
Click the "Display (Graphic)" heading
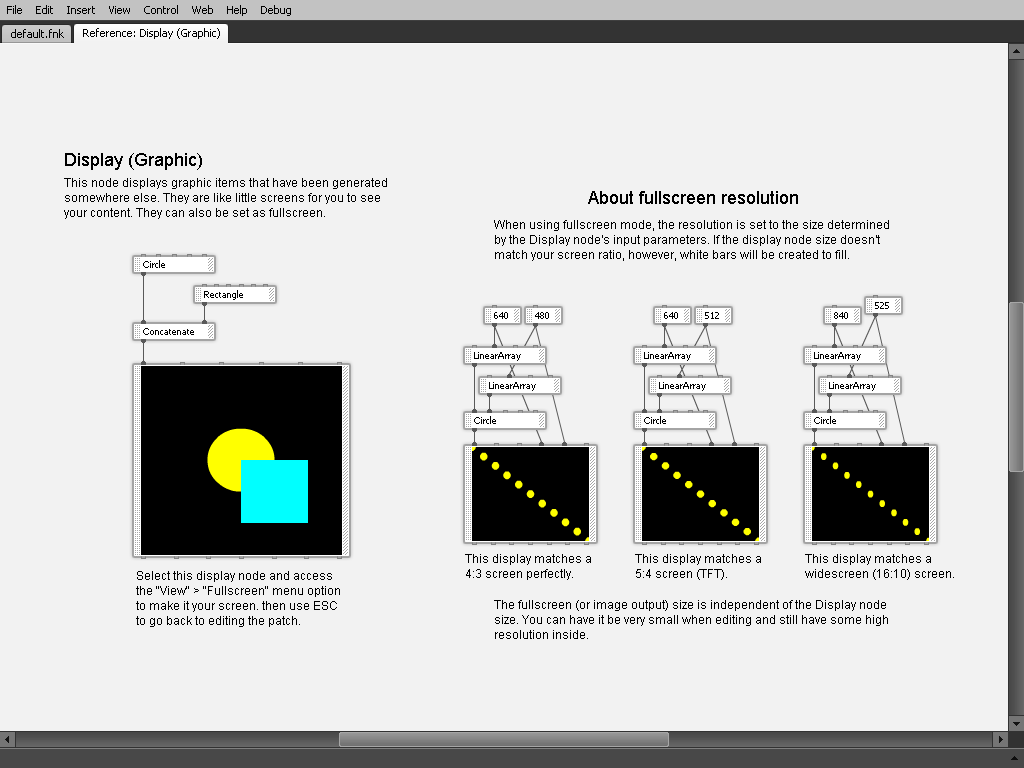tap(133, 160)
